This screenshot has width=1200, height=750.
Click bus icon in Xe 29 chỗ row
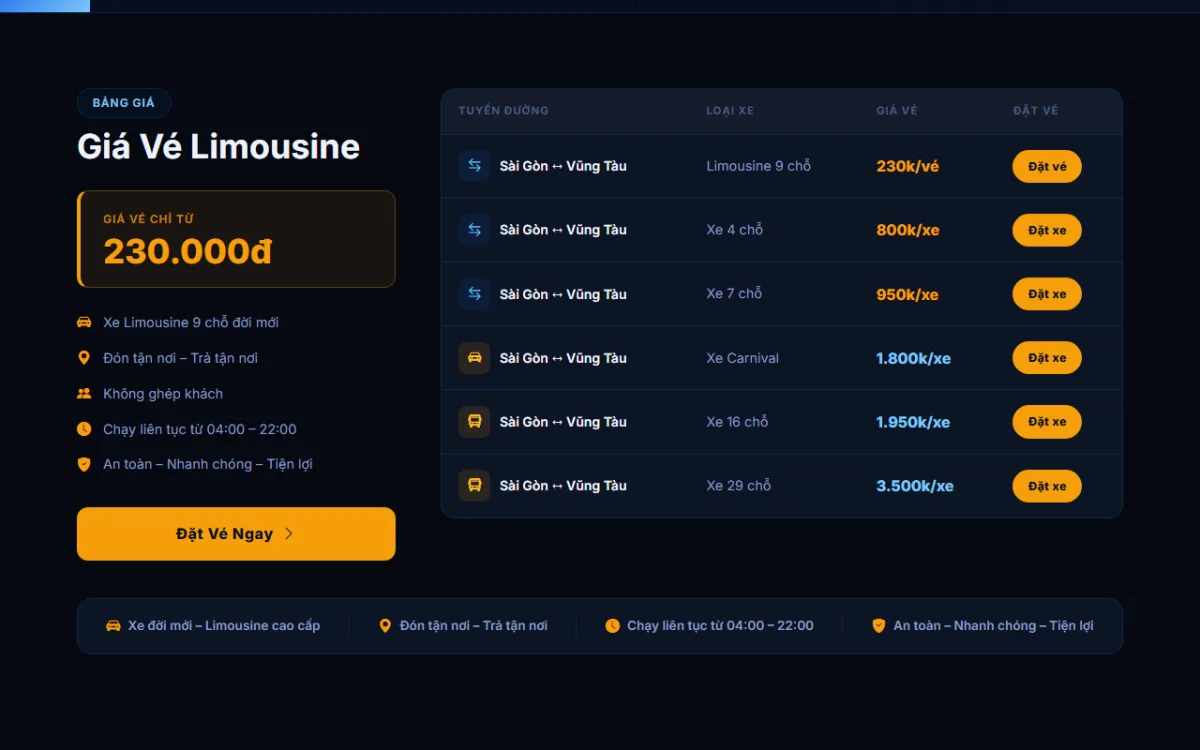pos(474,486)
